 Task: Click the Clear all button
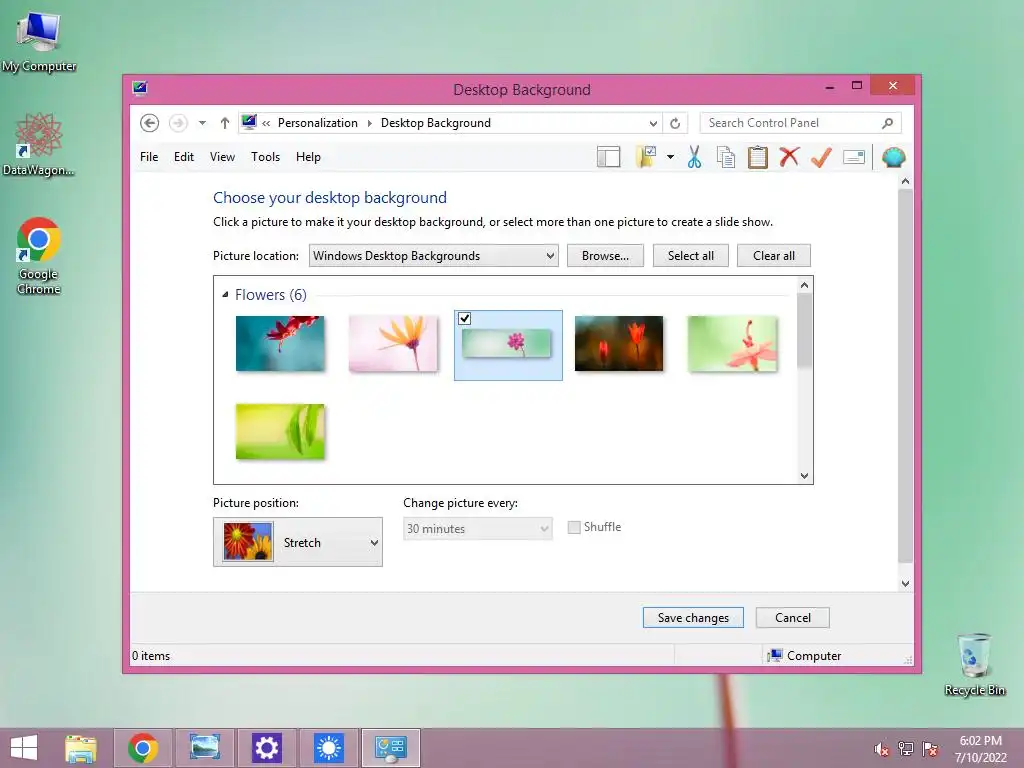pos(774,255)
